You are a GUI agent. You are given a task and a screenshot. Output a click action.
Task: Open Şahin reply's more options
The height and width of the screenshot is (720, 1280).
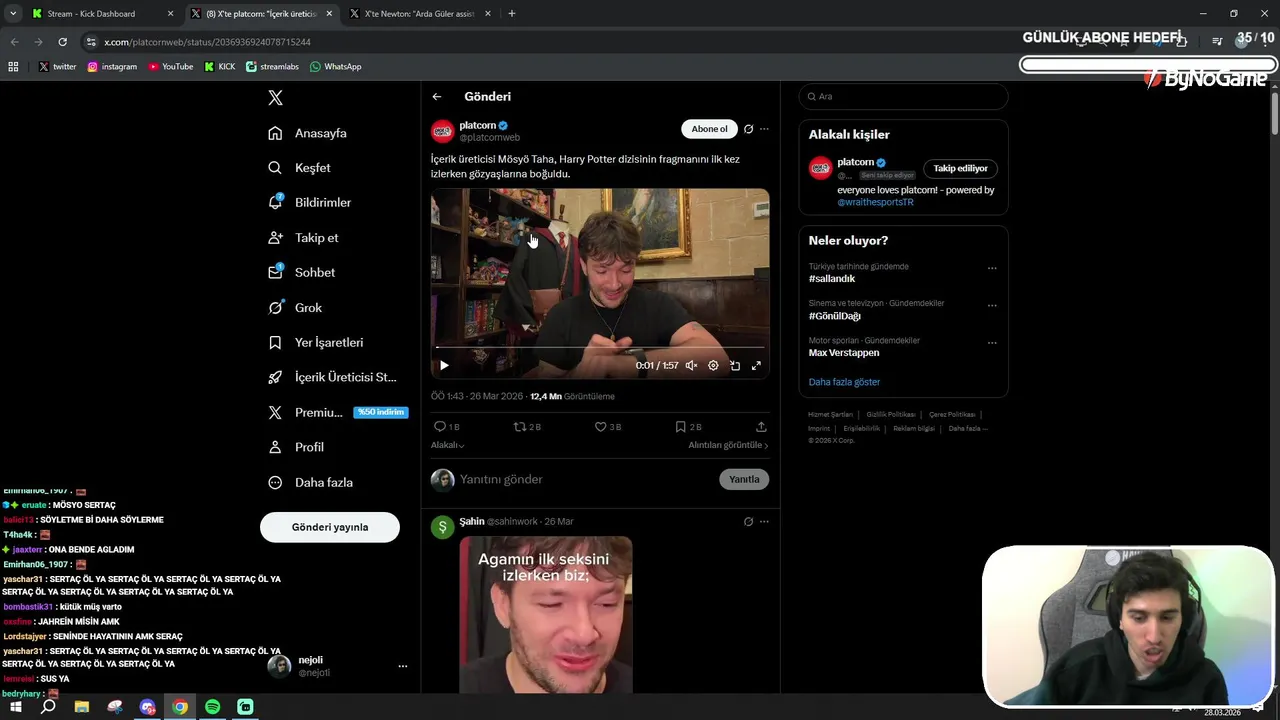pyautogui.click(x=764, y=522)
